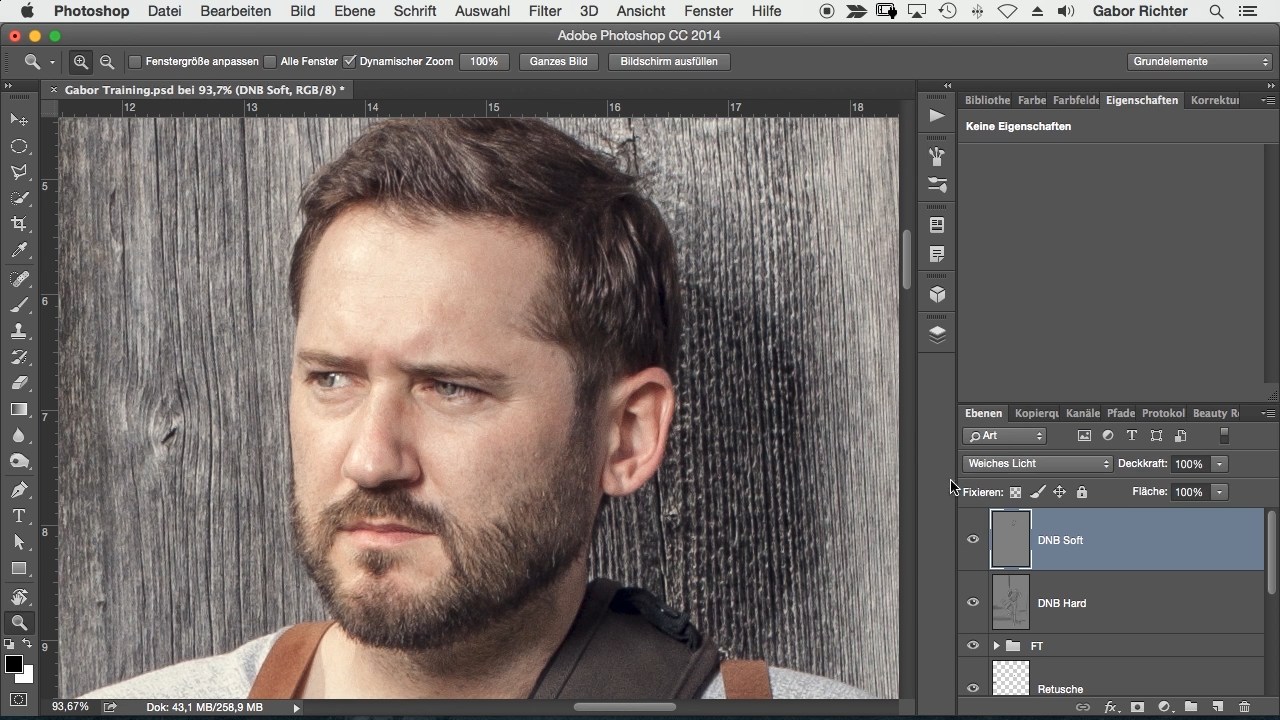1280x720 pixels.
Task: Open the Ebene menu
Action: (x=355, y=11)
